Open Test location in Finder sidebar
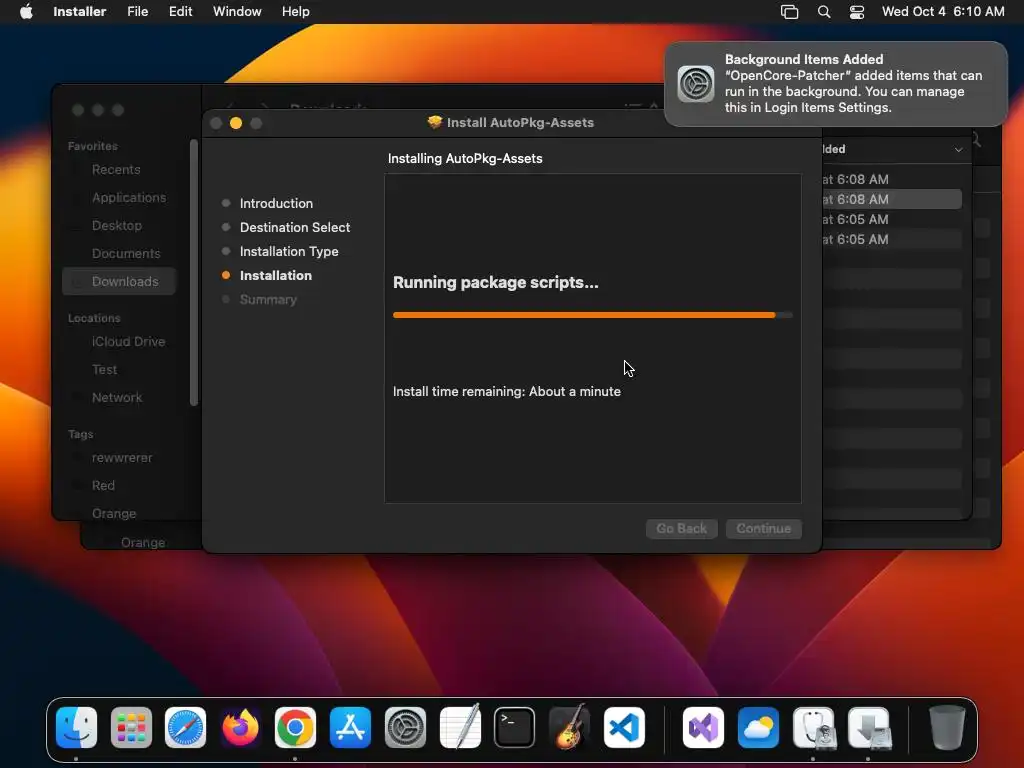 tap(104, 370)
